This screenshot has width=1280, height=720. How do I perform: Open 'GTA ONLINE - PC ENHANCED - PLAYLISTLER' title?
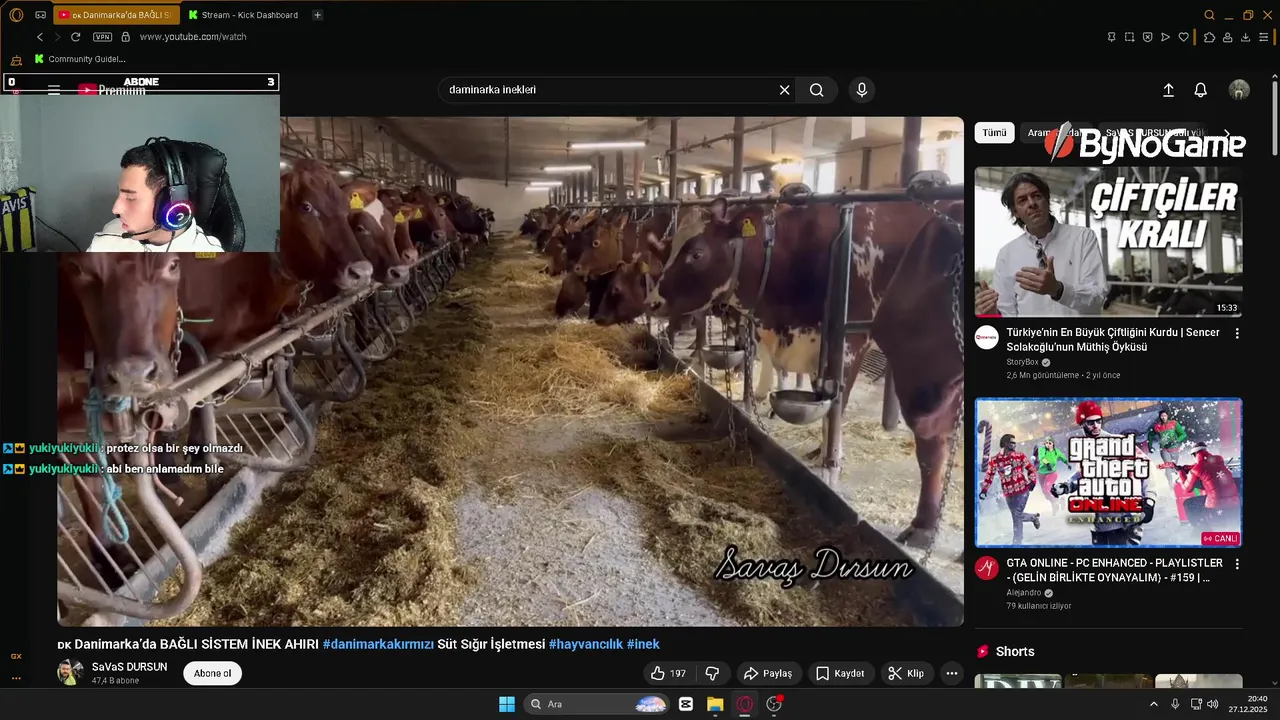1115,570
